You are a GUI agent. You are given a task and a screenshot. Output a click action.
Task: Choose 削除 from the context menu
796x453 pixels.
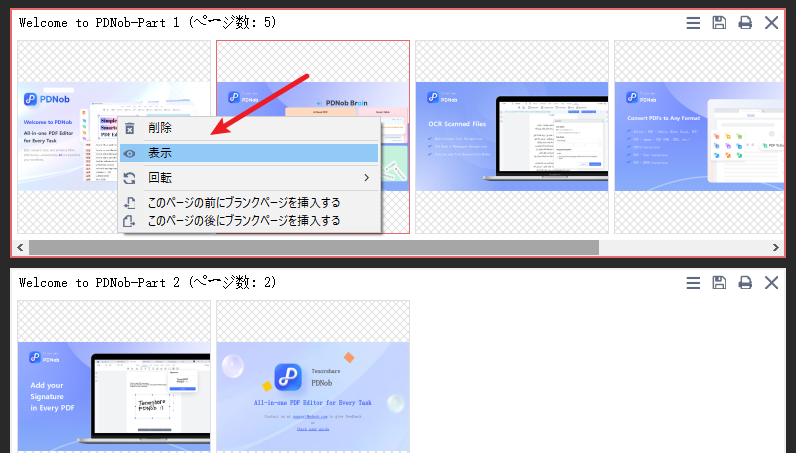coord(249,128)
